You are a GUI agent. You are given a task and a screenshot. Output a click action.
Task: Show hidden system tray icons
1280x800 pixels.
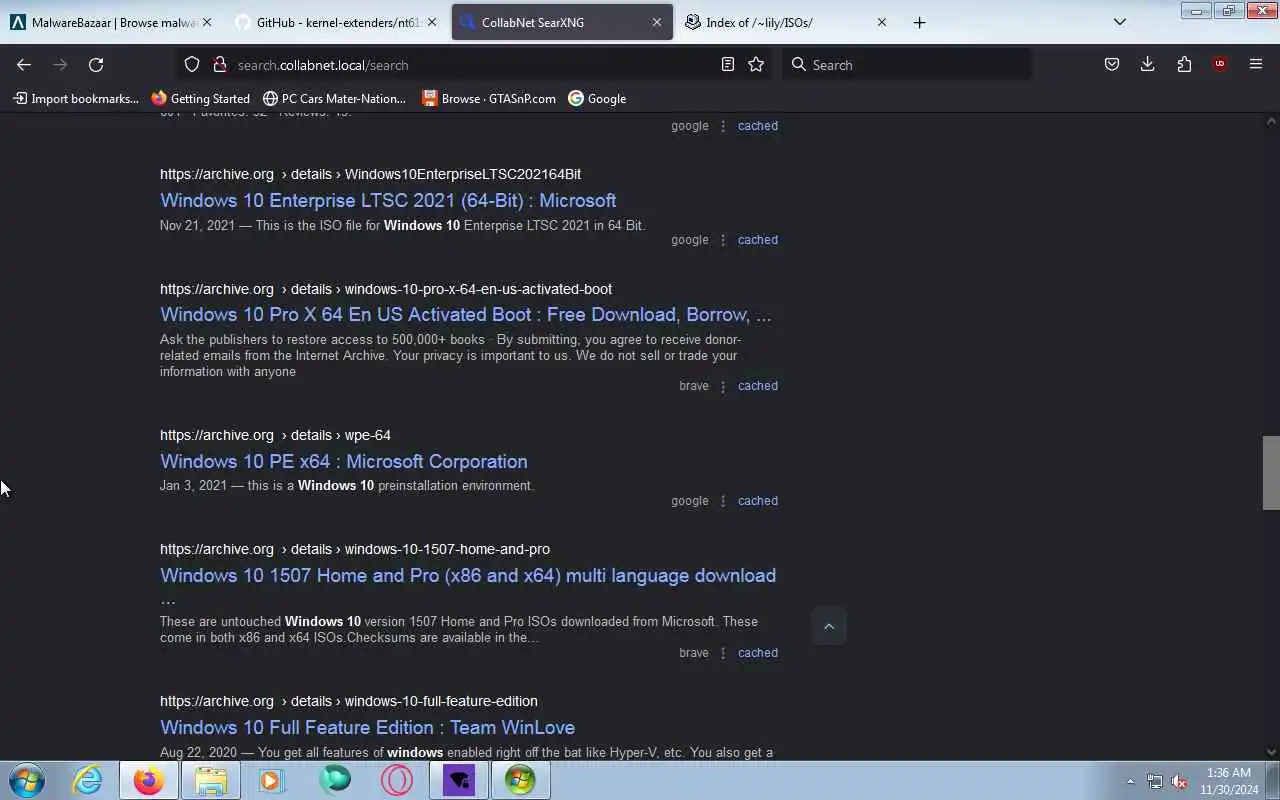[x=1130, y=781]
